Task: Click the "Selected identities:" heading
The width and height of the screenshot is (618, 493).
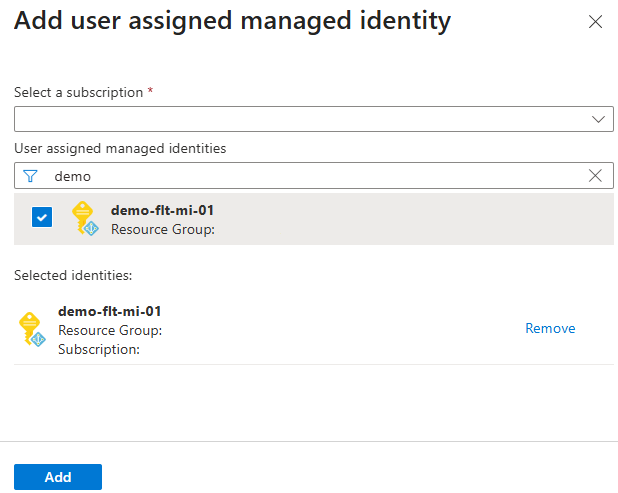Action: (x=73, y=274)
